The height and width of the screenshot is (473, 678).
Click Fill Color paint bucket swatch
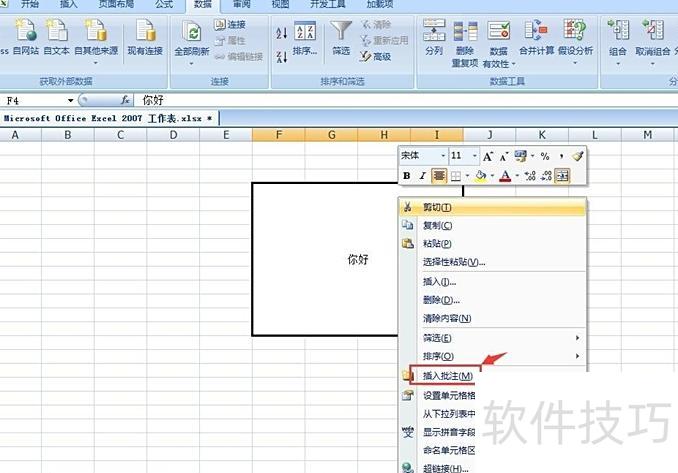pyautogui.click(x=481, y=176)
